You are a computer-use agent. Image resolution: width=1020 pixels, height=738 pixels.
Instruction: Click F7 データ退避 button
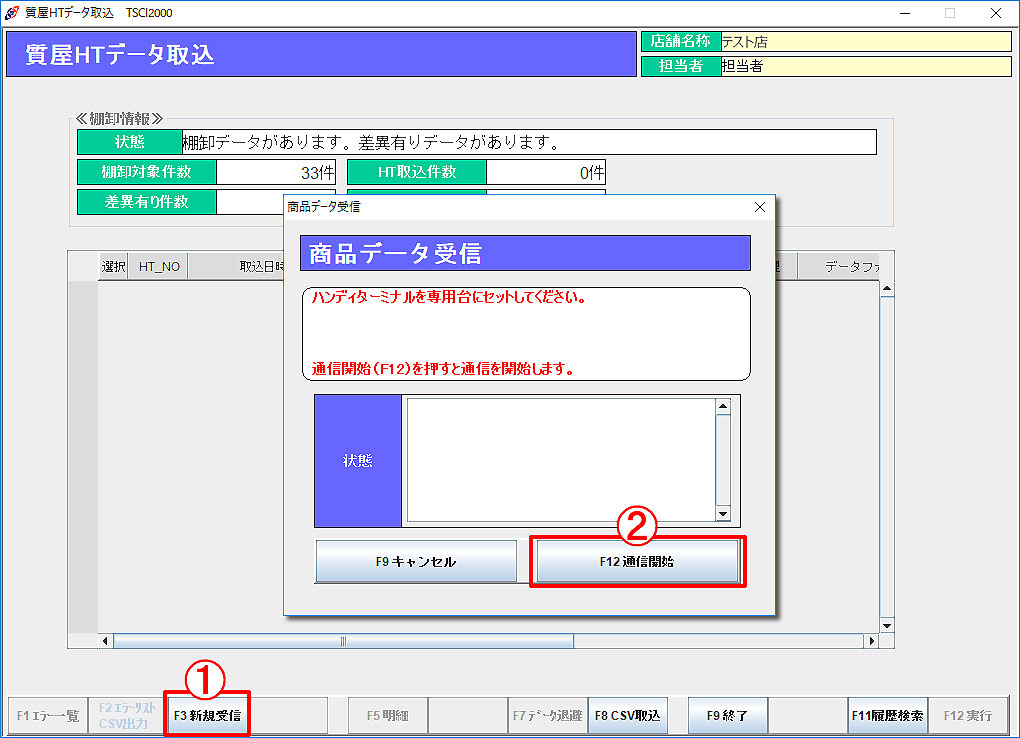547,715
